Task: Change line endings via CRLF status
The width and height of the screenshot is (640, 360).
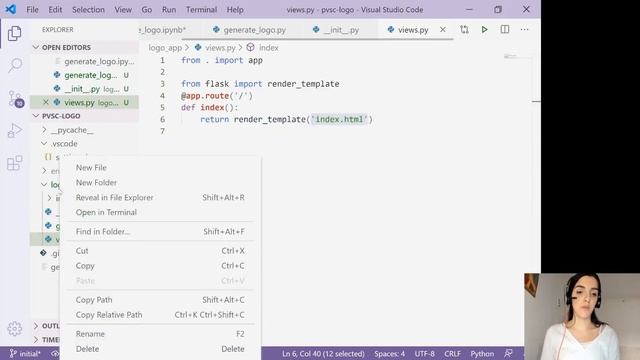Action: (452, 353)
